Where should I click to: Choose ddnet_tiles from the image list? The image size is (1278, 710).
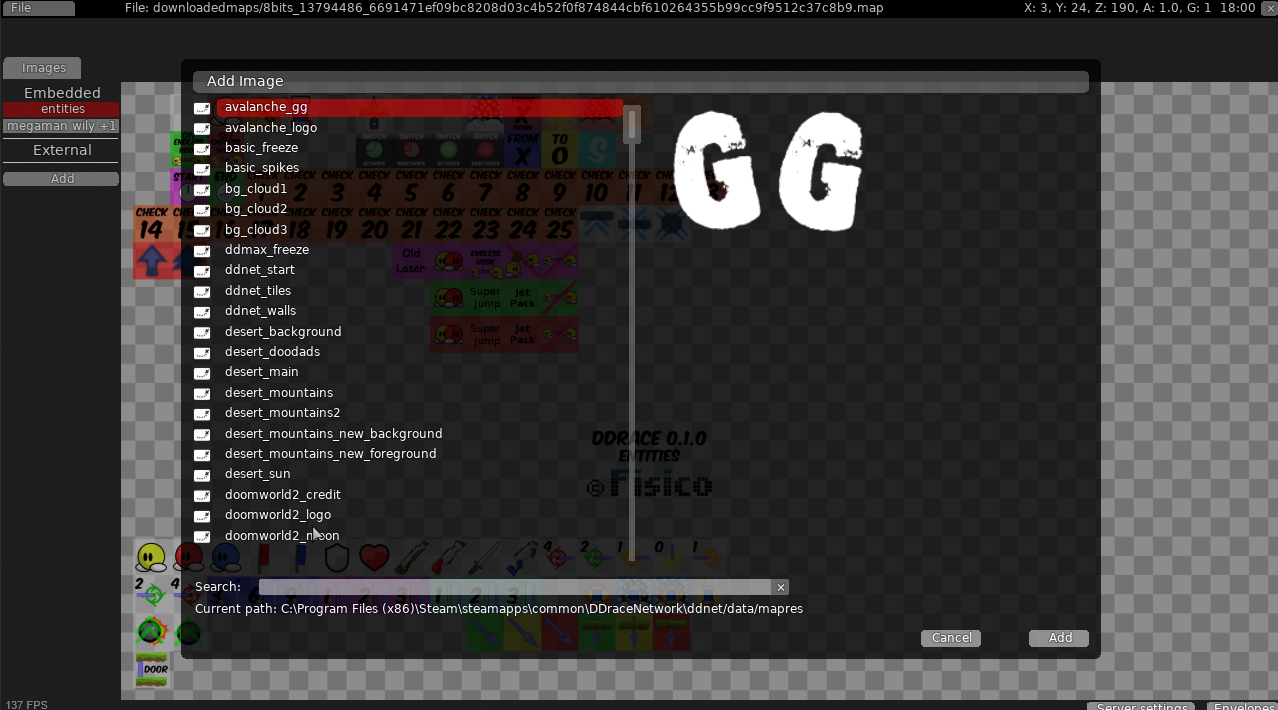coord(258,291)
